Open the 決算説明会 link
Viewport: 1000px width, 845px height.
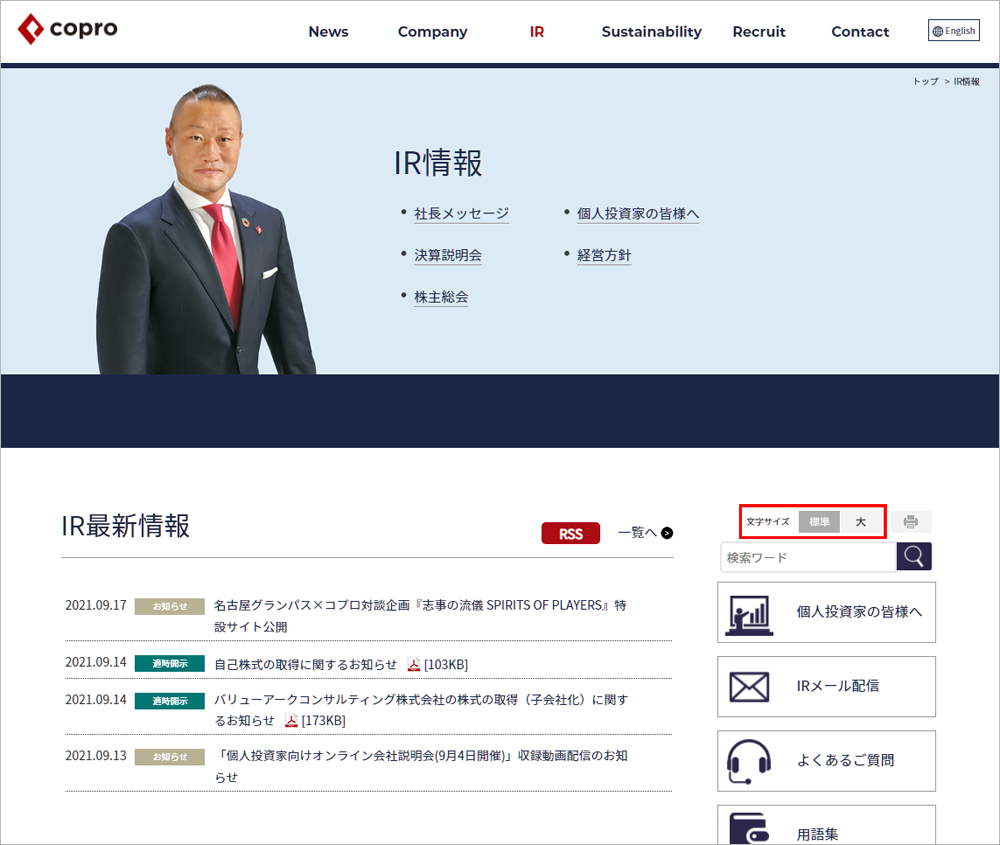[448, 255]
